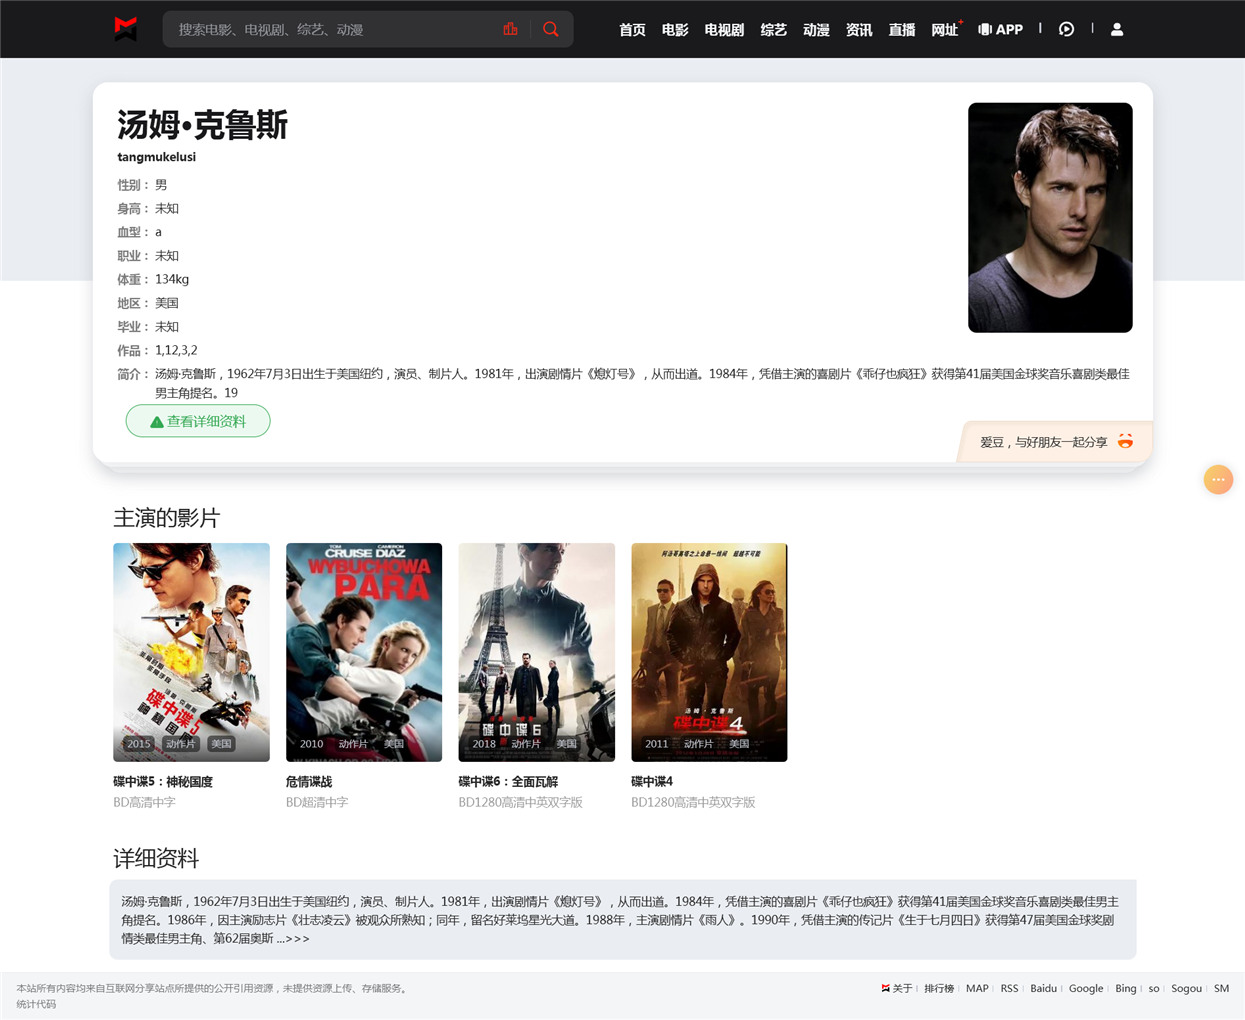Open so footer link
Viewport: 1245px width, 1020px height.
[x=1154, y=989]
